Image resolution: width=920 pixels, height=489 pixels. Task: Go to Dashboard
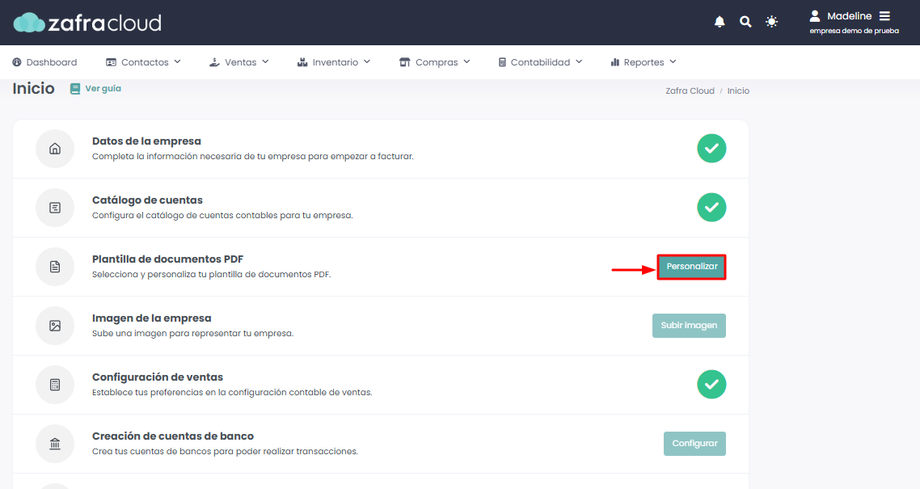pos(45,62)
